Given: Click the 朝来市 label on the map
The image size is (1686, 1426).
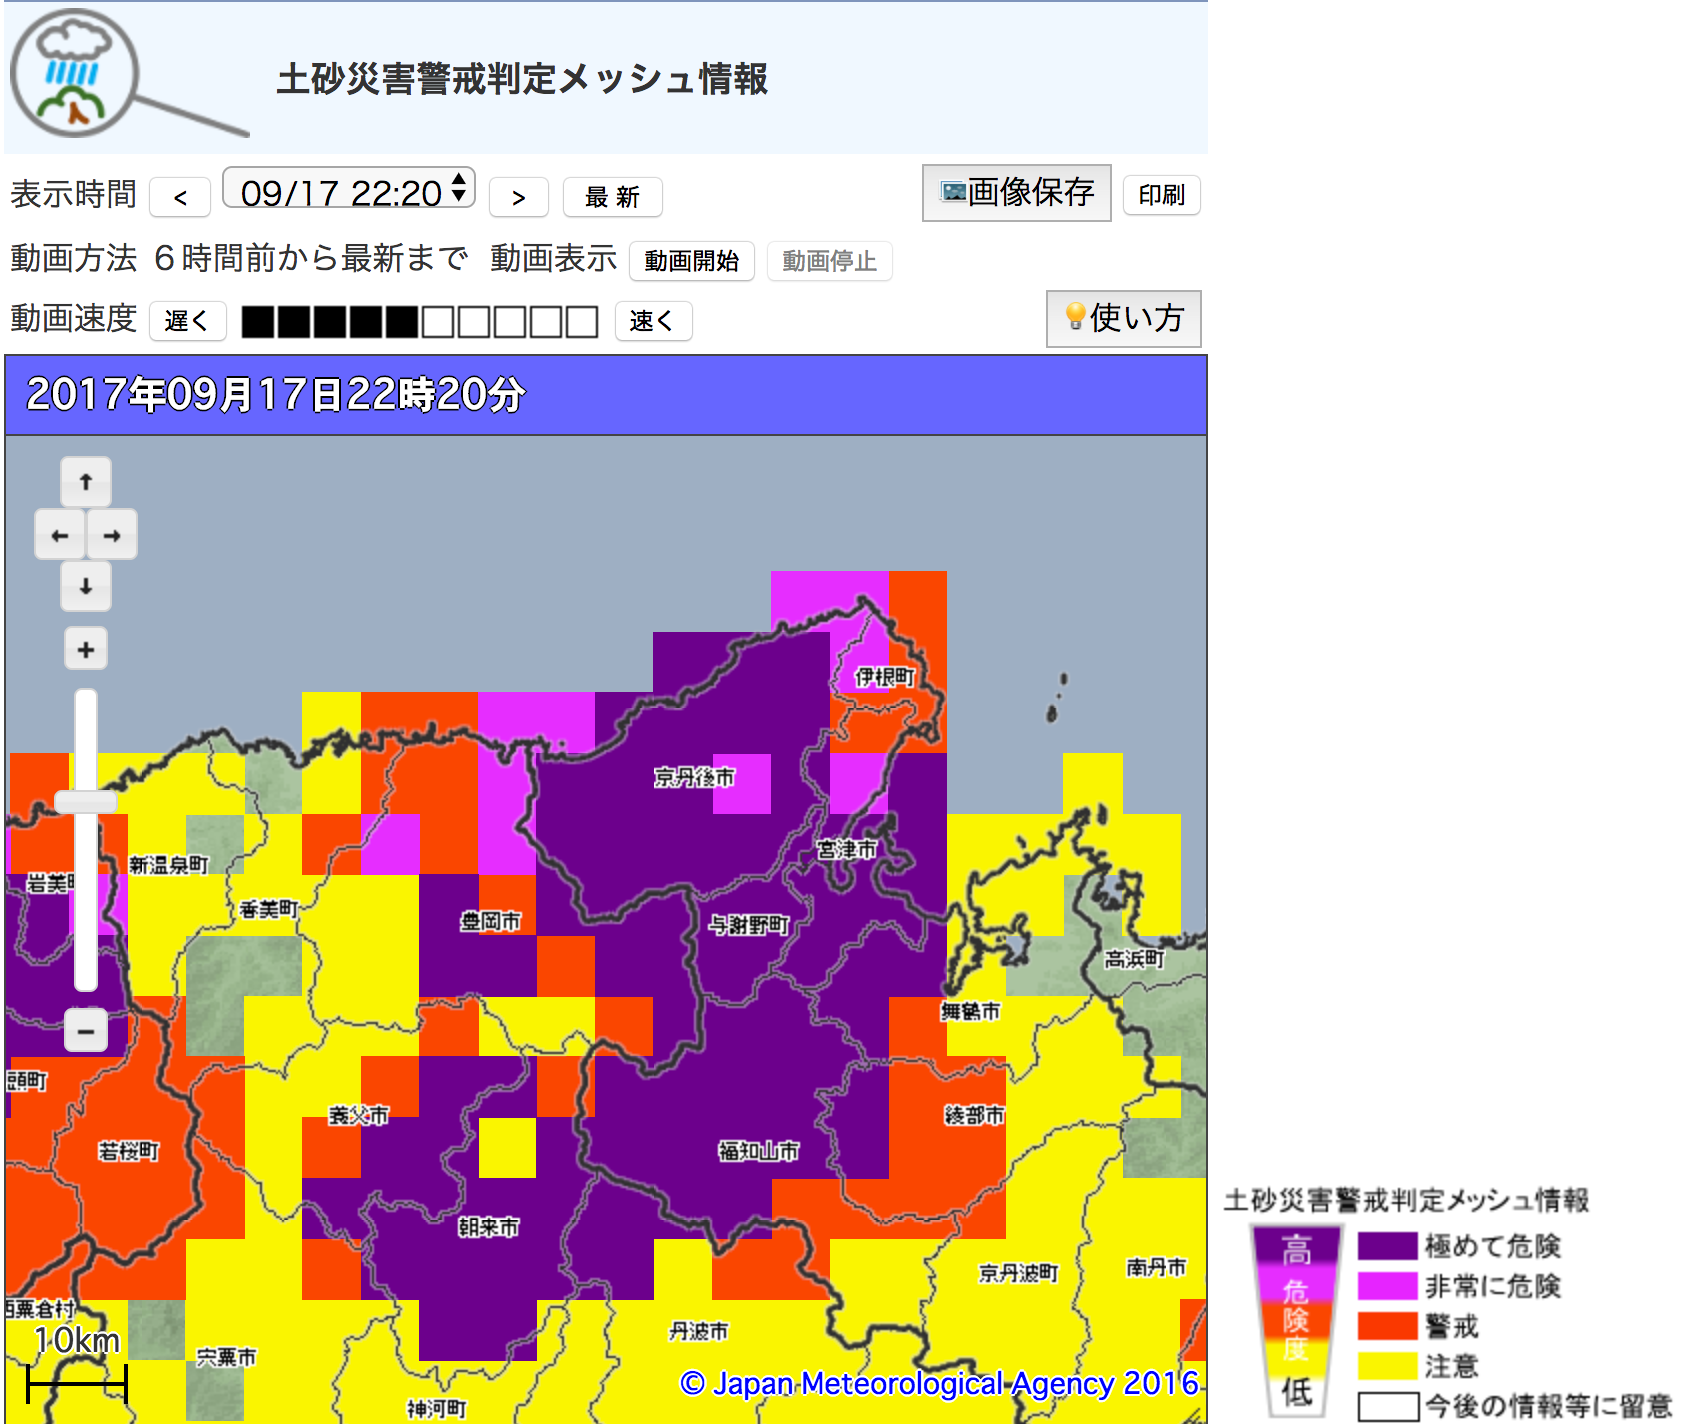Looking at the screenshot, I should click(x=489, y=1227).
